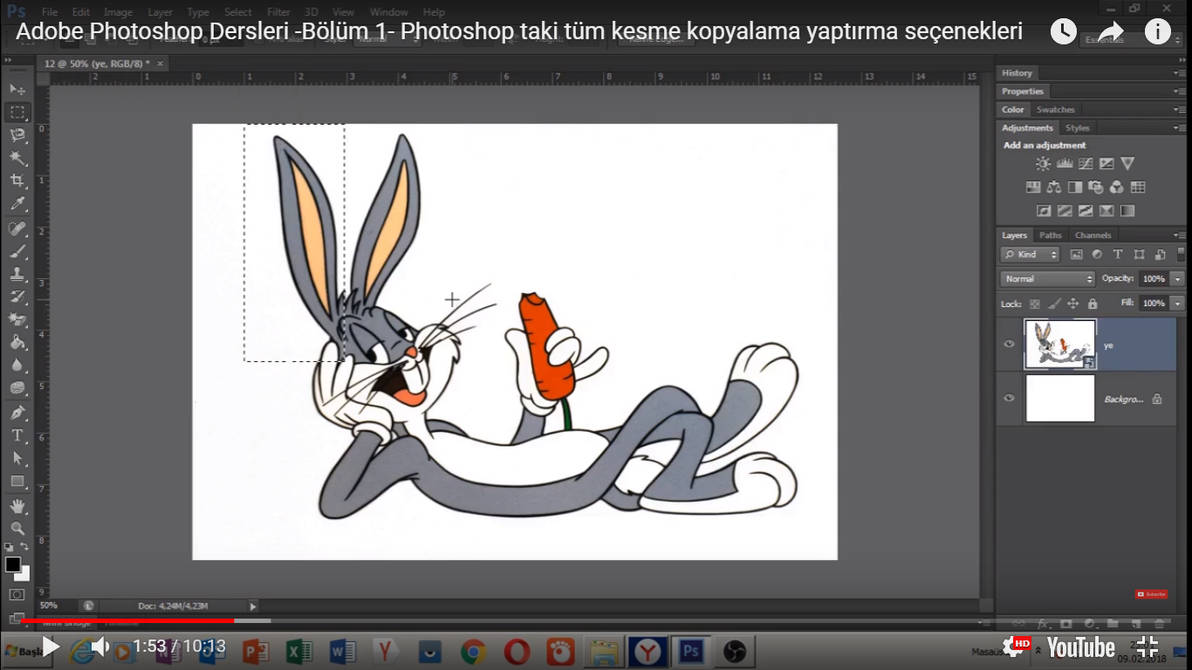Open the Filter menu
The width and height of the screenshot is (1192, 670).
(x=278, y=12)
